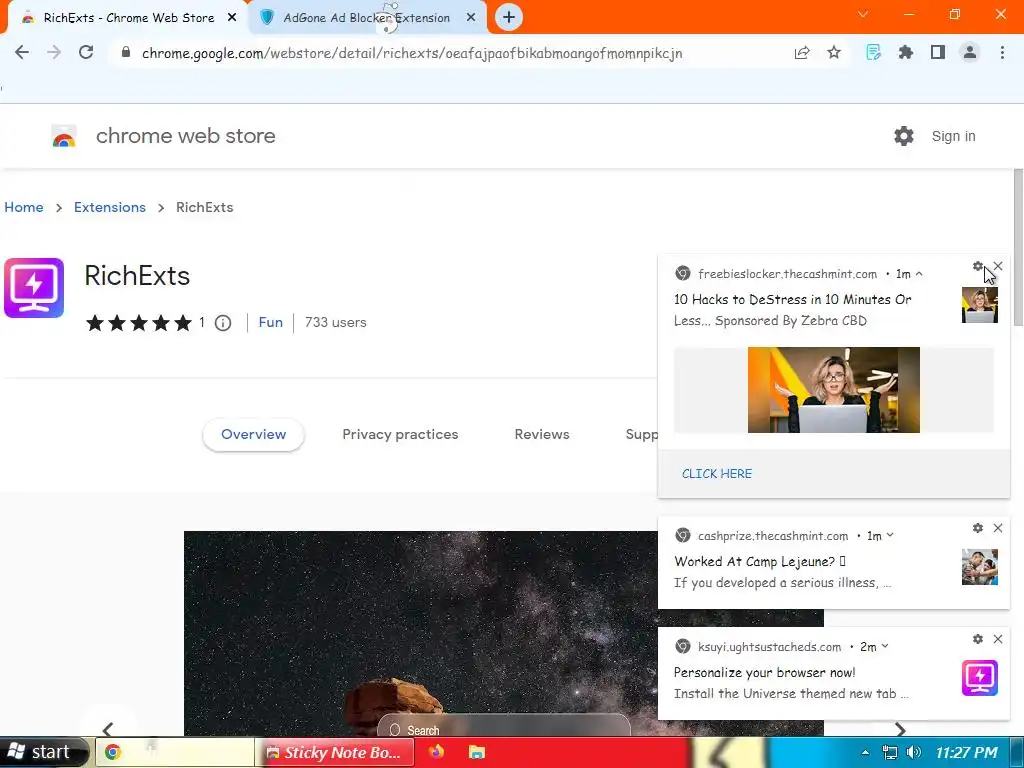This screenshot has height=768, width=1024.
Task: Click the woman-with-laptop notification image
Action: click(833, 390)
